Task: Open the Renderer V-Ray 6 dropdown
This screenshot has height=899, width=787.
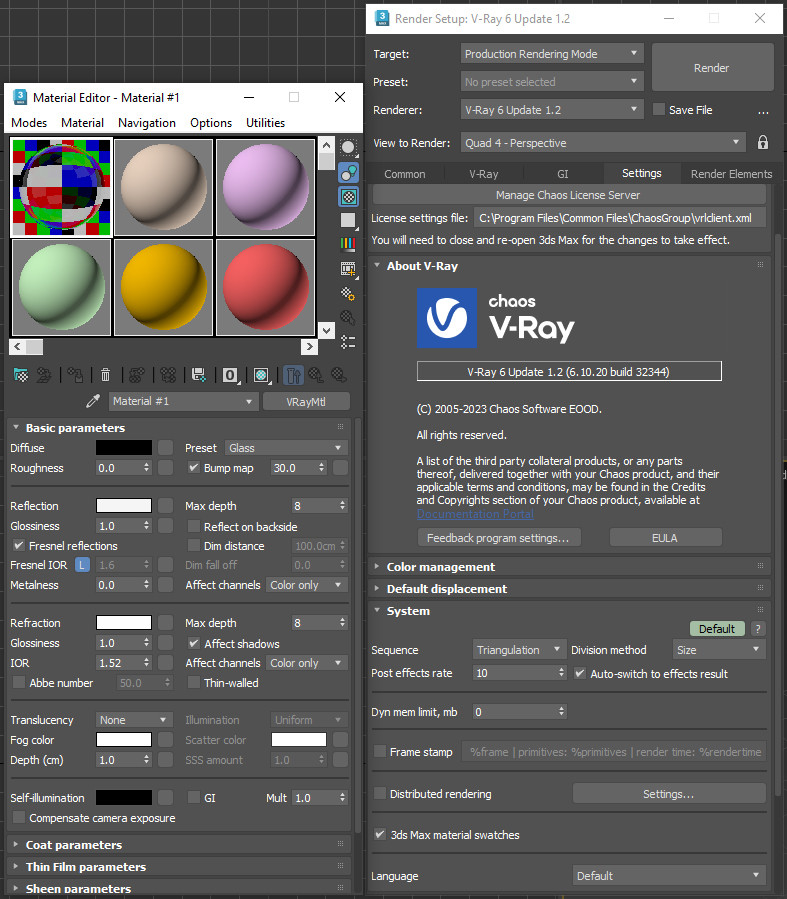Action: click(551, 110)
